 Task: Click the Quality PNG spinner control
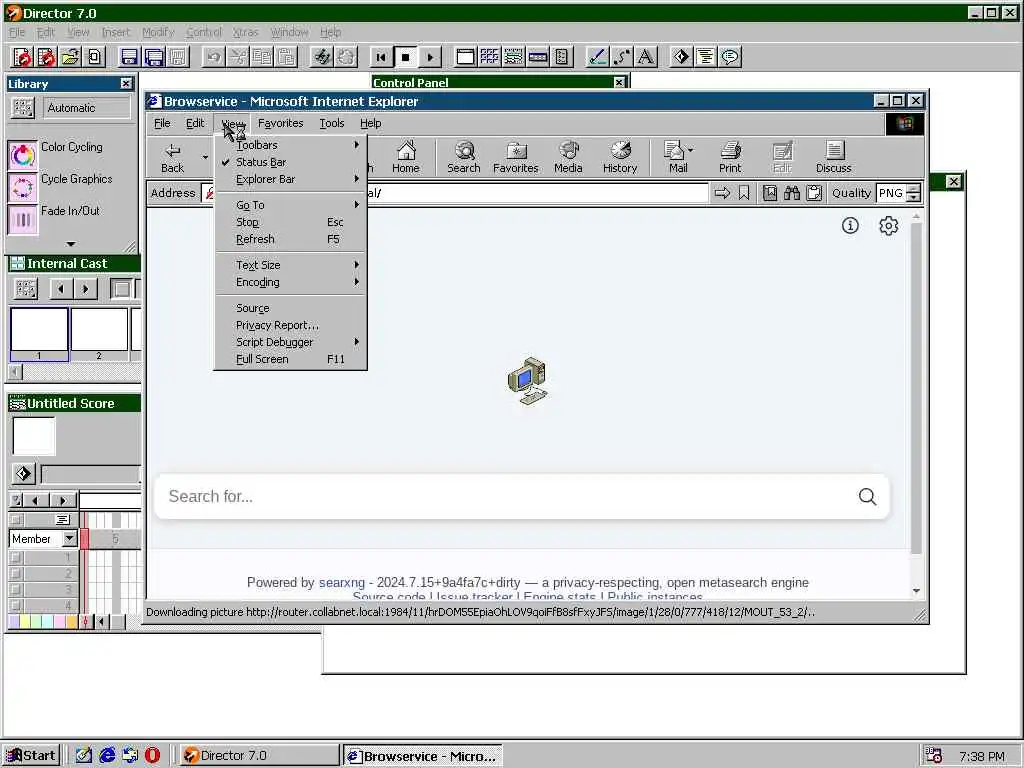click(x=914, y=193)
